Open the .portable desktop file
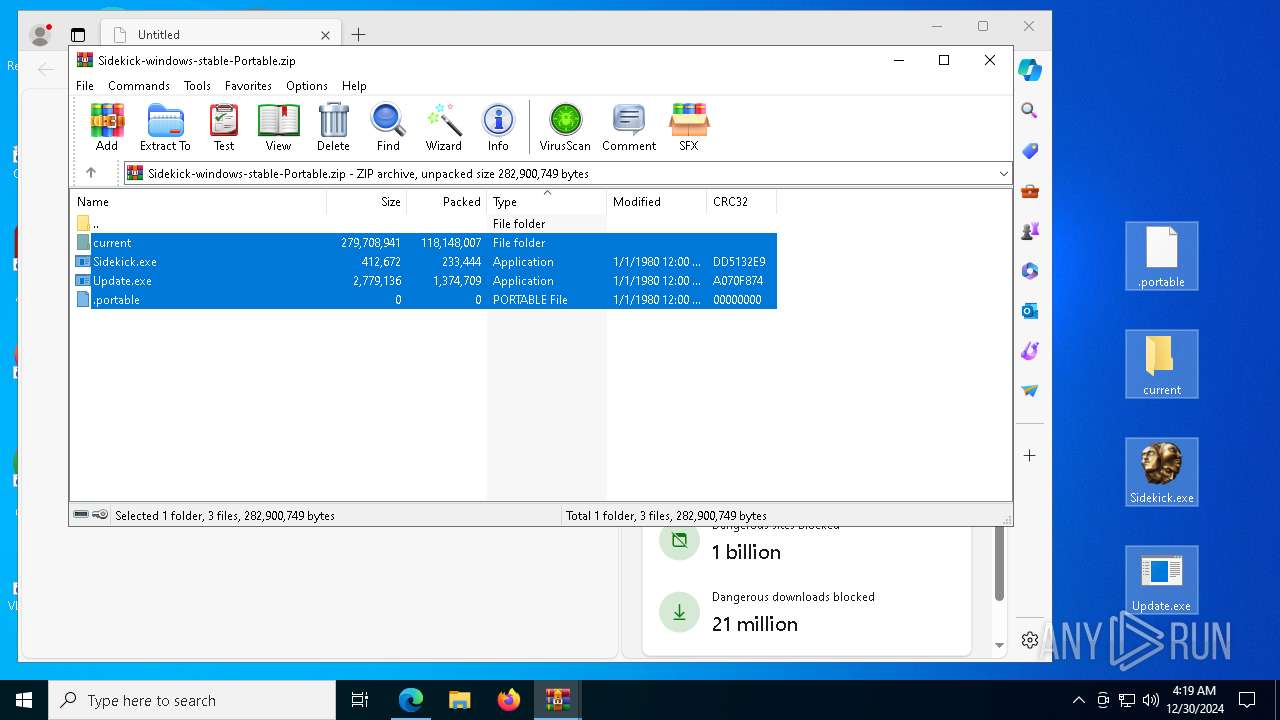 click(x=1162, y=257)
